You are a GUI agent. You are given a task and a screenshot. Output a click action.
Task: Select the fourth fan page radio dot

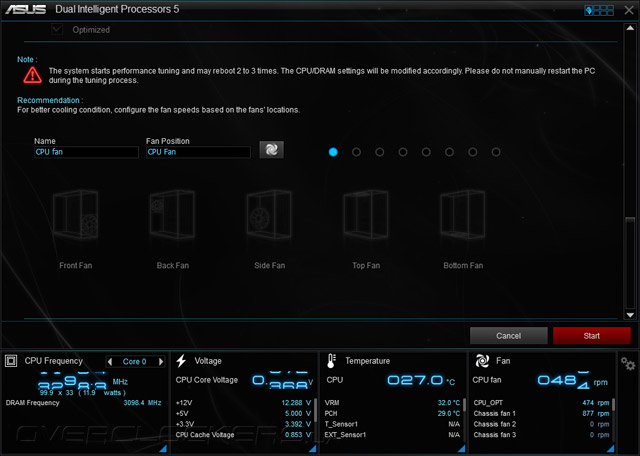click(403, 152)
